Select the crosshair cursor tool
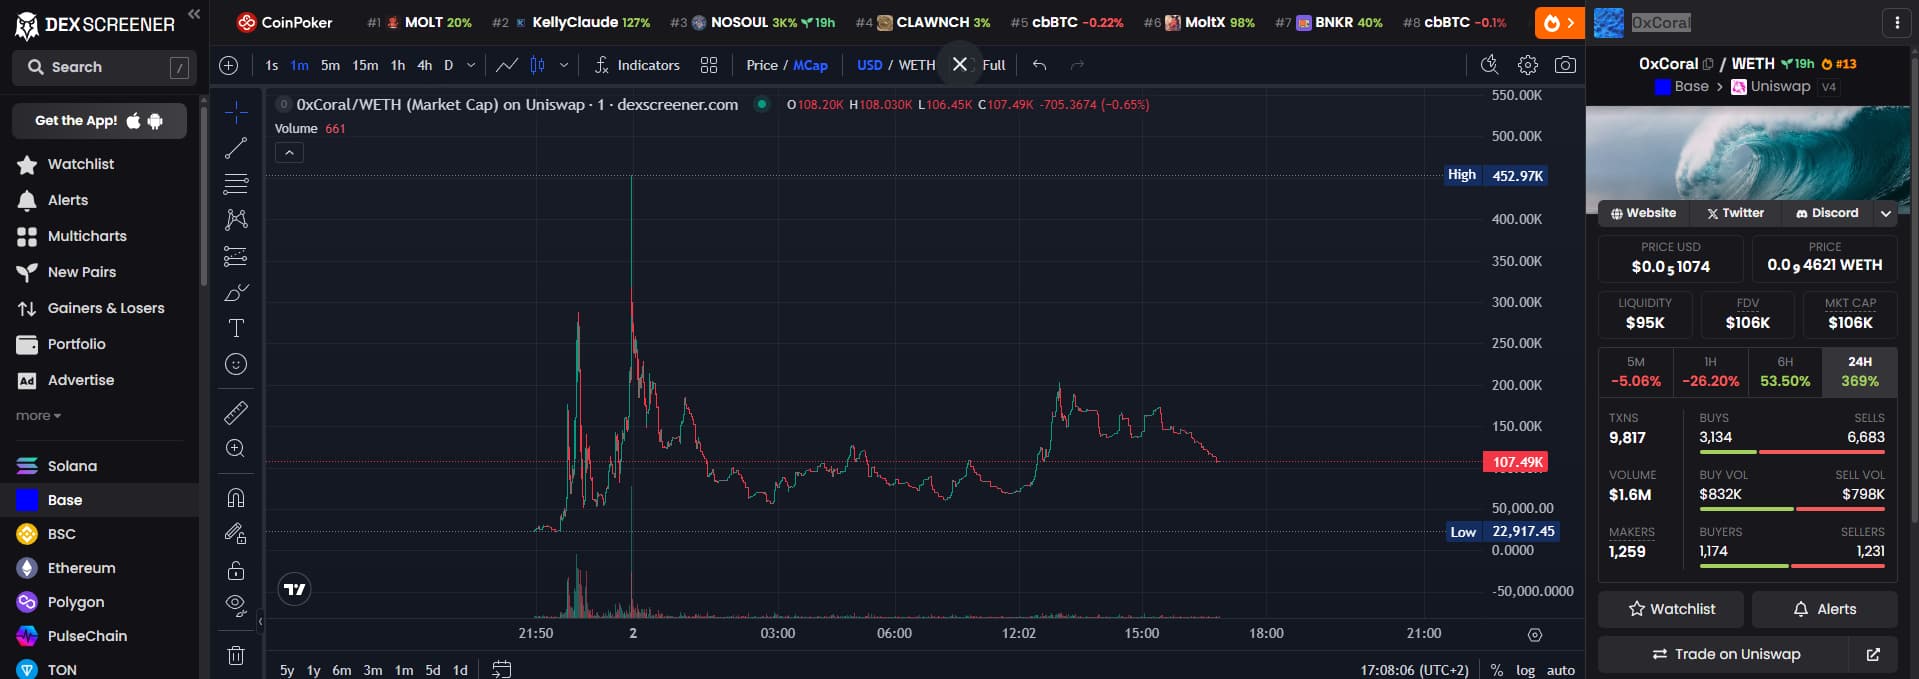Screen dimensions: 1919x679 pyautogui.click(x=236, y=112)
